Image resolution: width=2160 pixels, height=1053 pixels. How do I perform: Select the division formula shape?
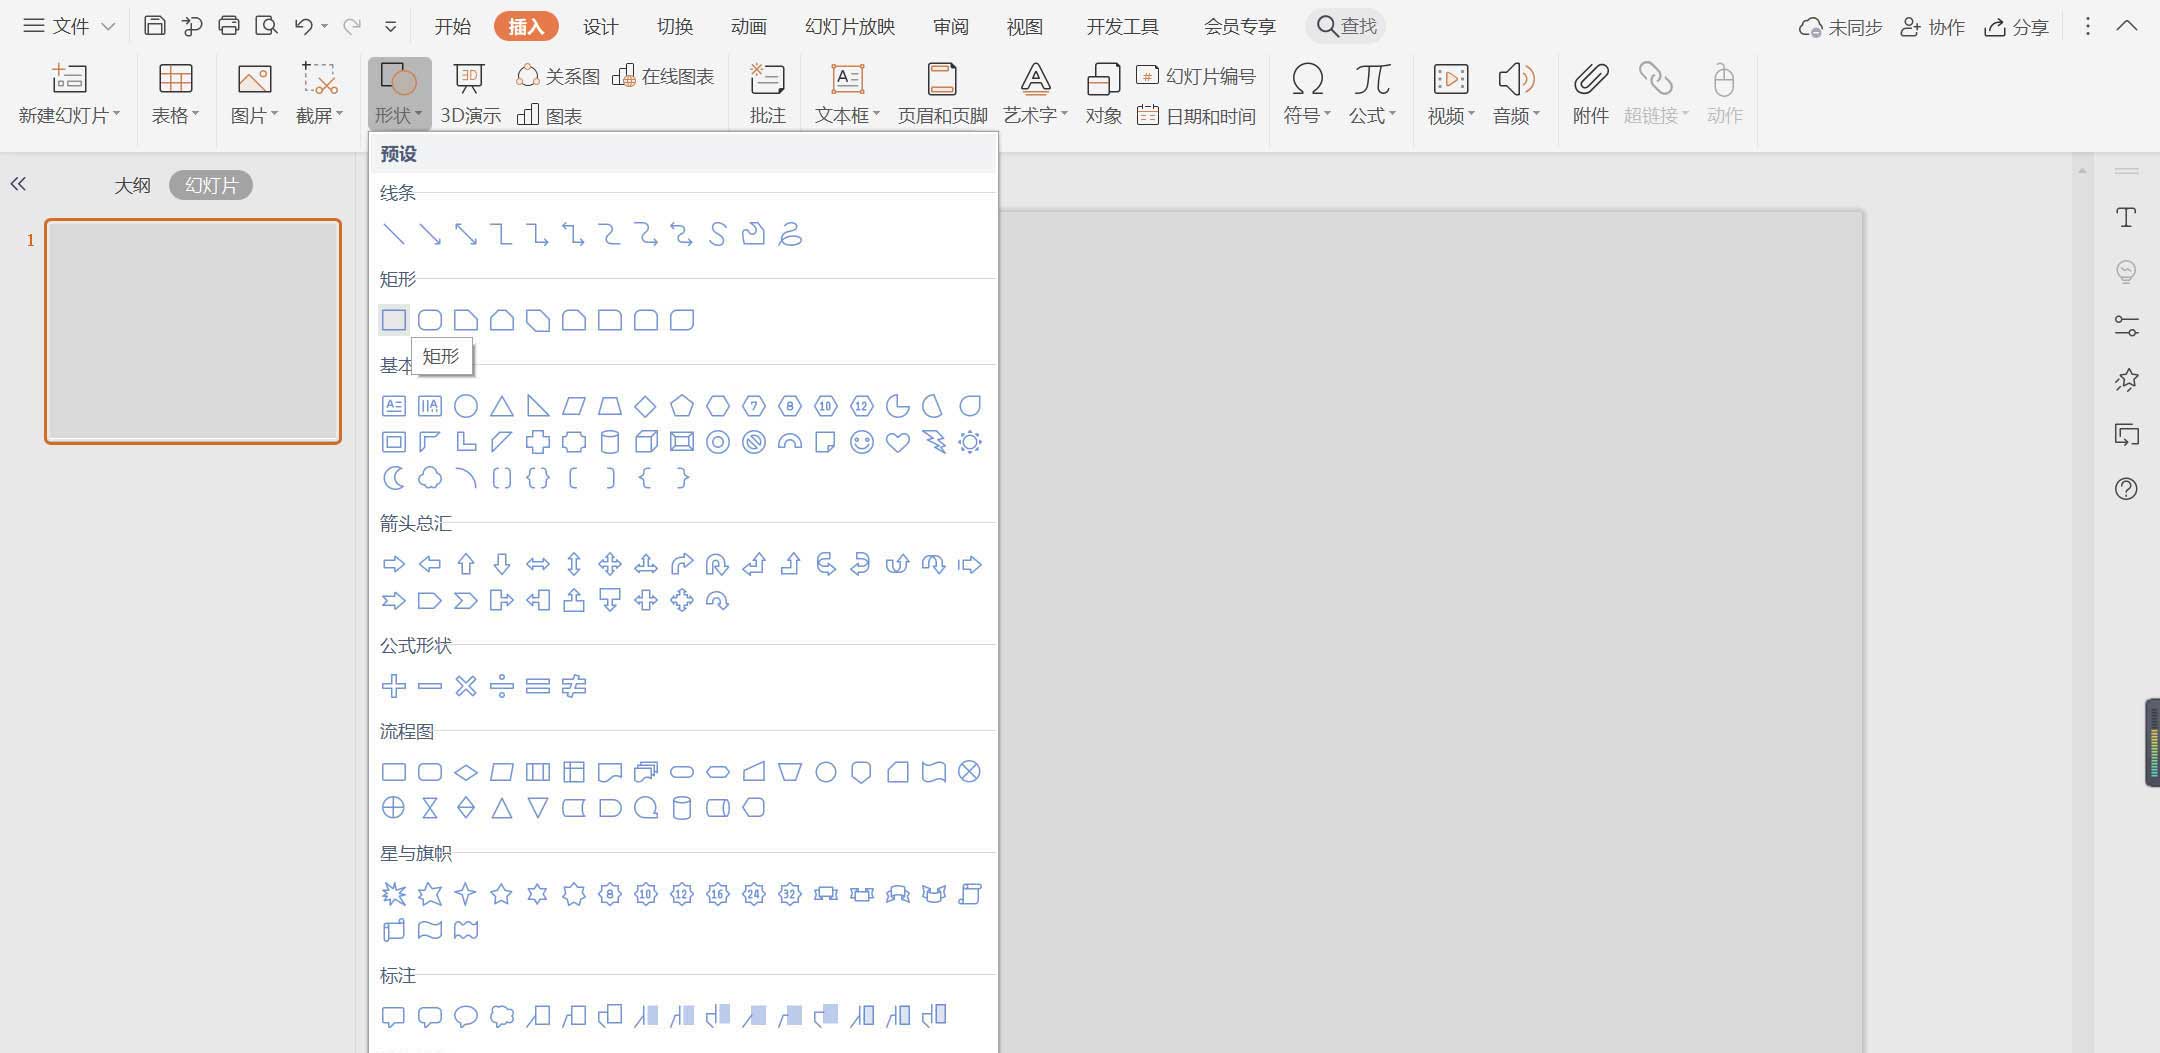click(502, 686)
